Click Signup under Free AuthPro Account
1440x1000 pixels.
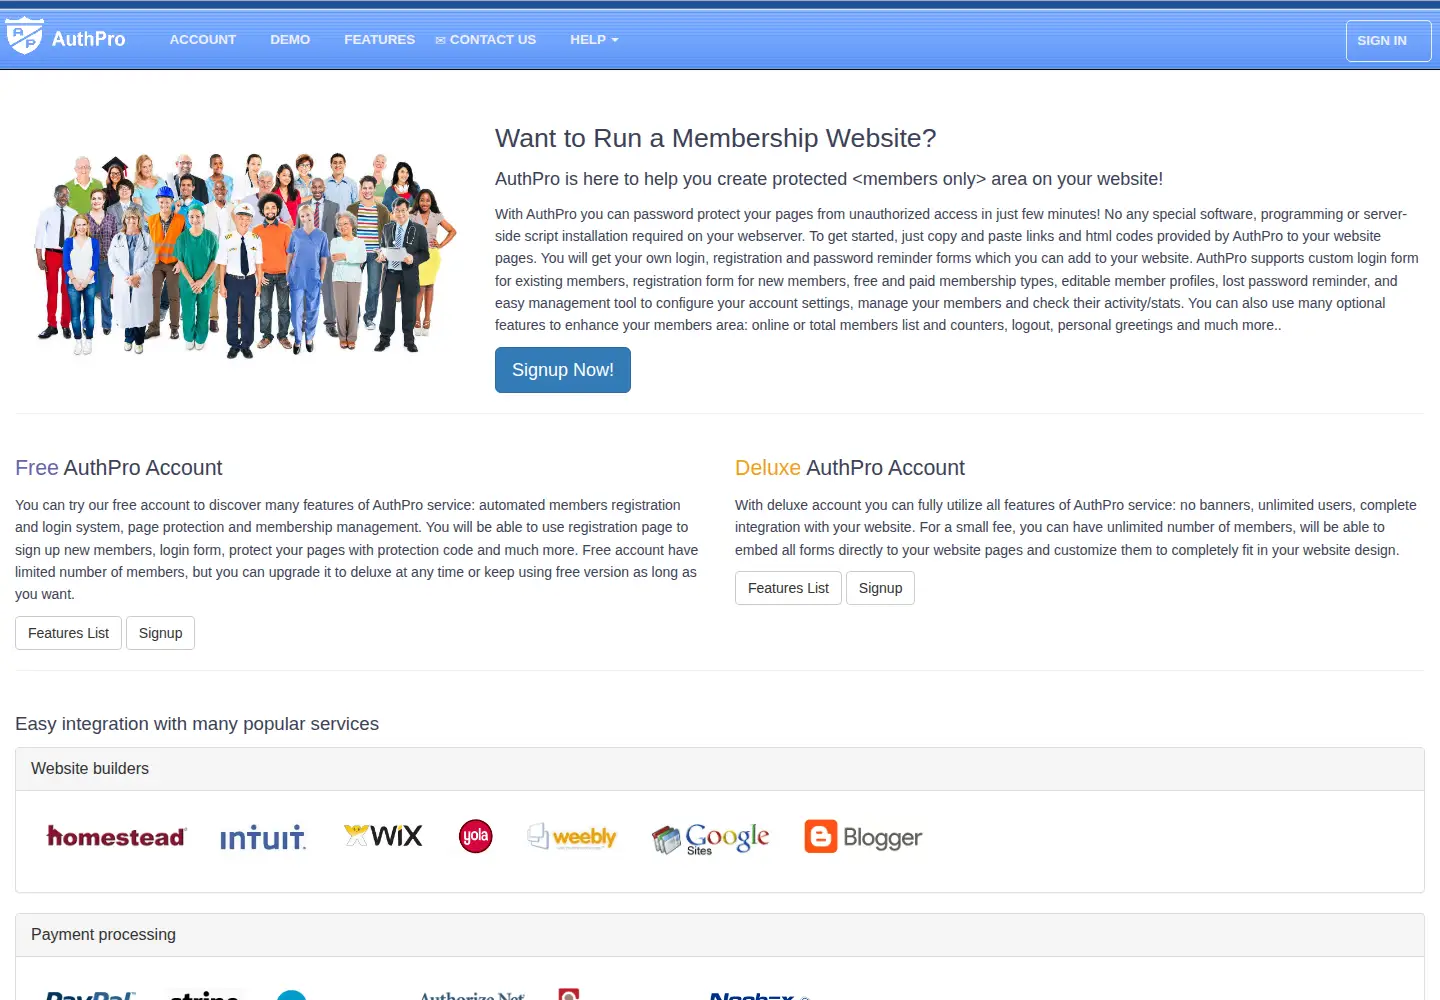pos(161,633)
